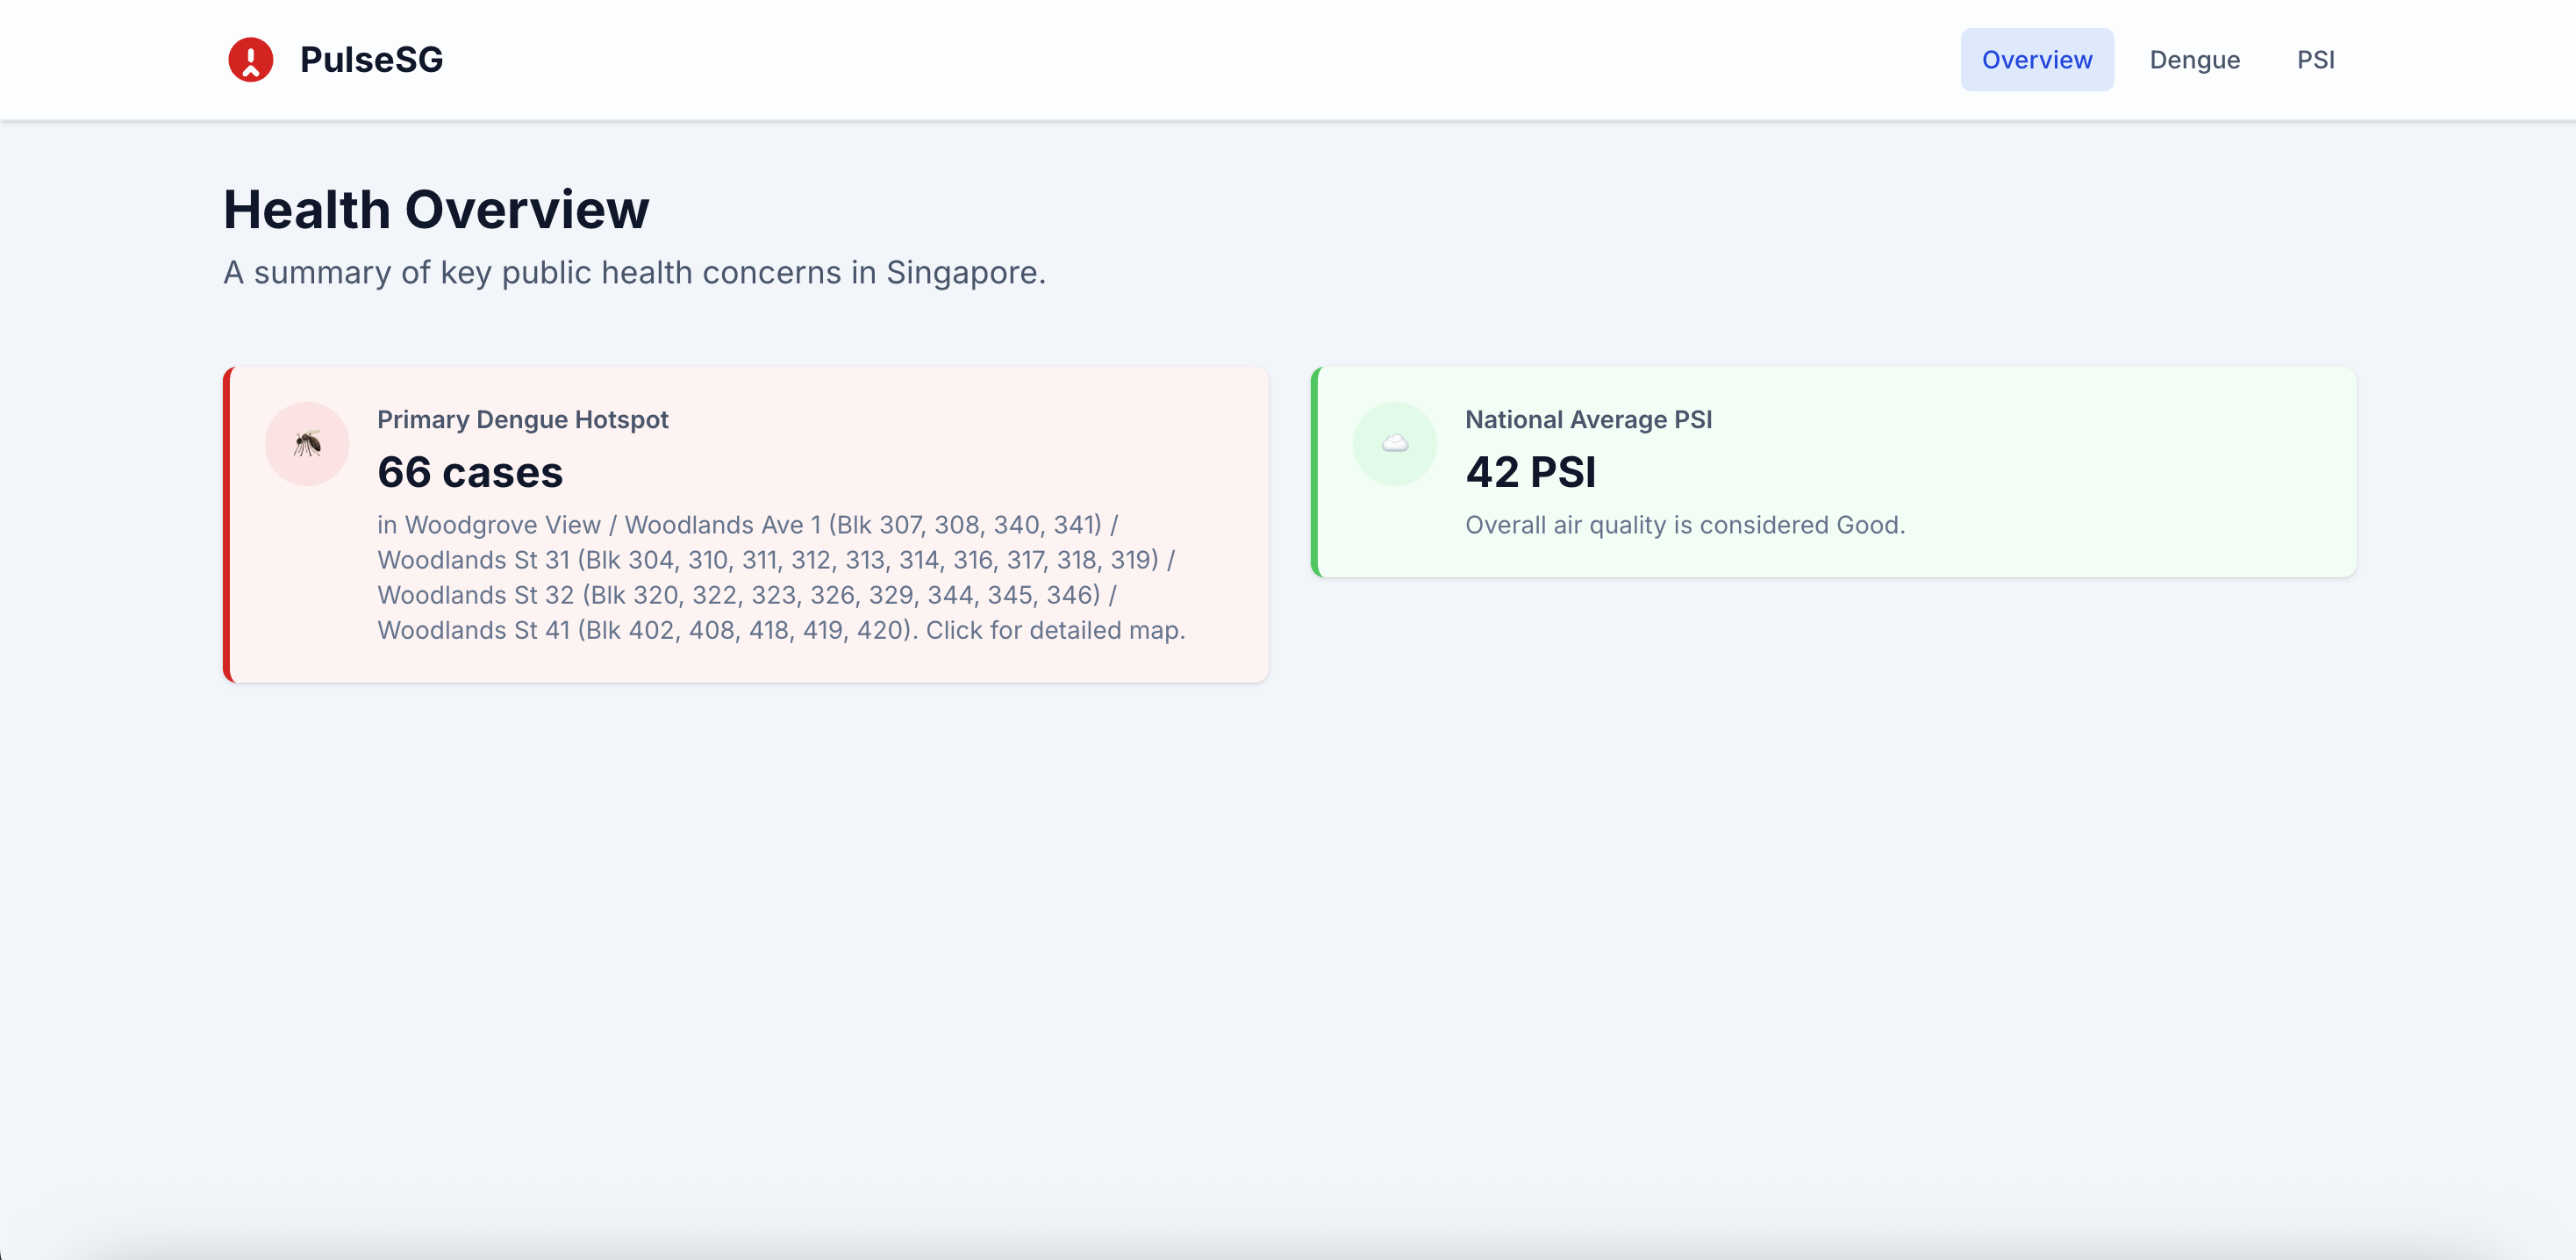Click the public health summary subtitle
Viewport: 2576px width, 1260px height.
pyautogui.click(x=634, y=273)
